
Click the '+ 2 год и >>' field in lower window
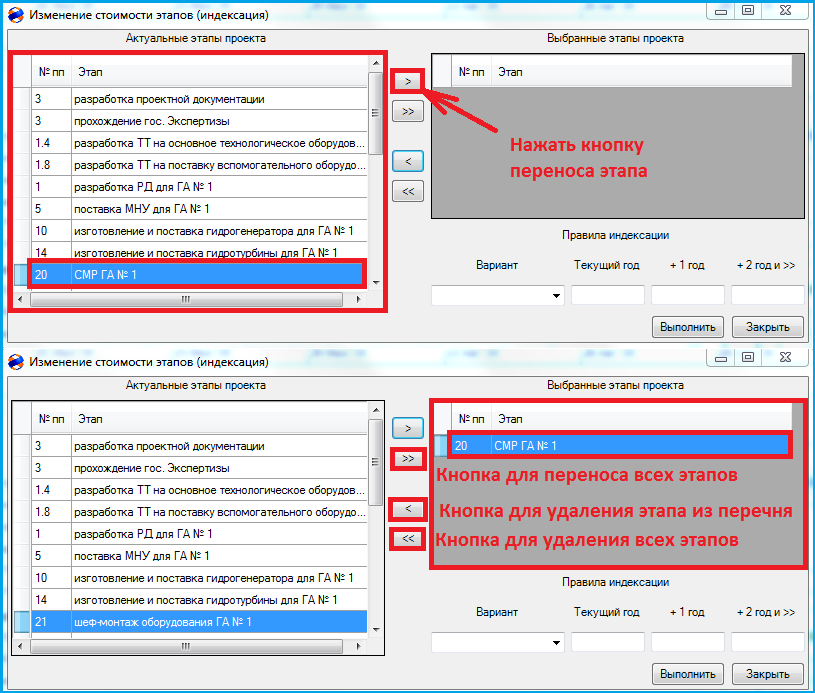(768, 642)
